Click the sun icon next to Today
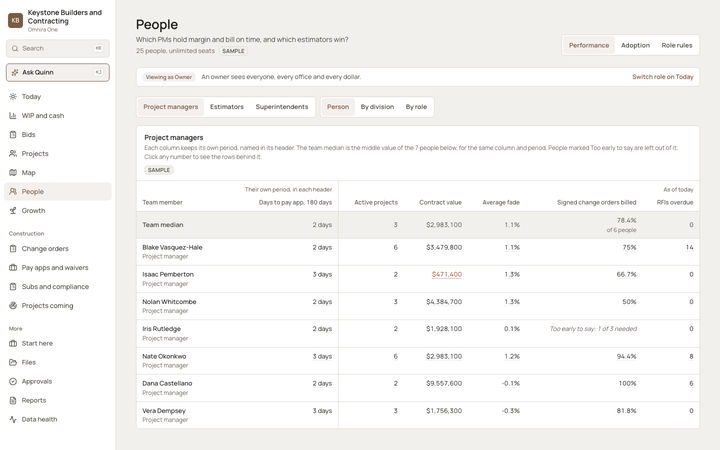 (13, 96)
